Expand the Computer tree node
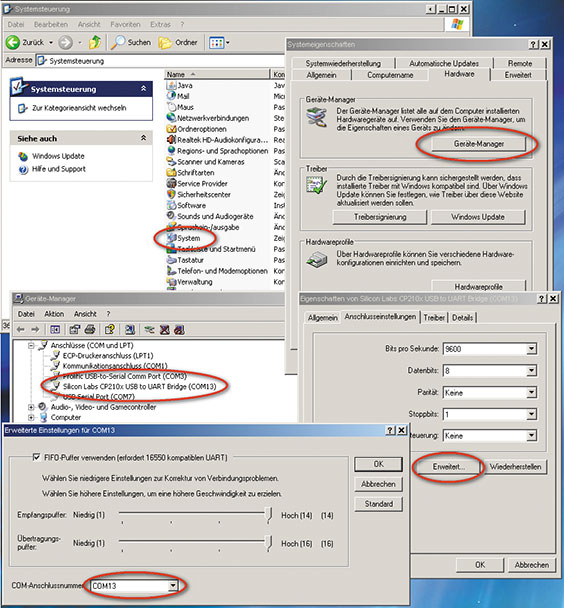This screenshot has width=564, height=608. pos(31,418)
